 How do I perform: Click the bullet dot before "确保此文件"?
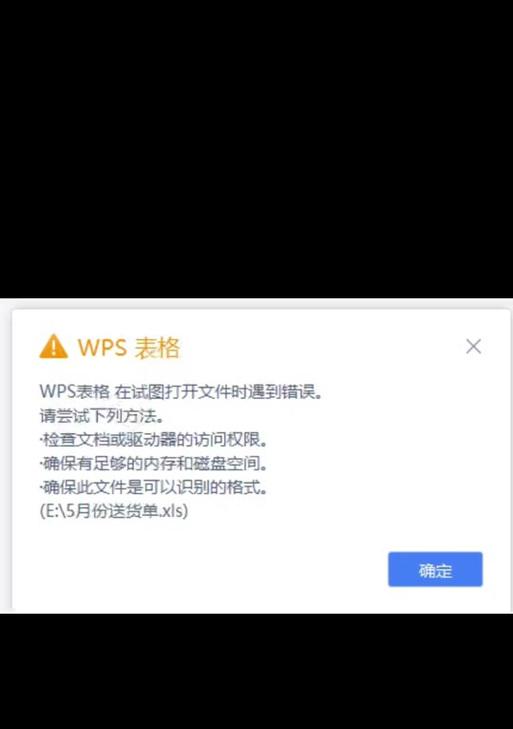point(41,487)
